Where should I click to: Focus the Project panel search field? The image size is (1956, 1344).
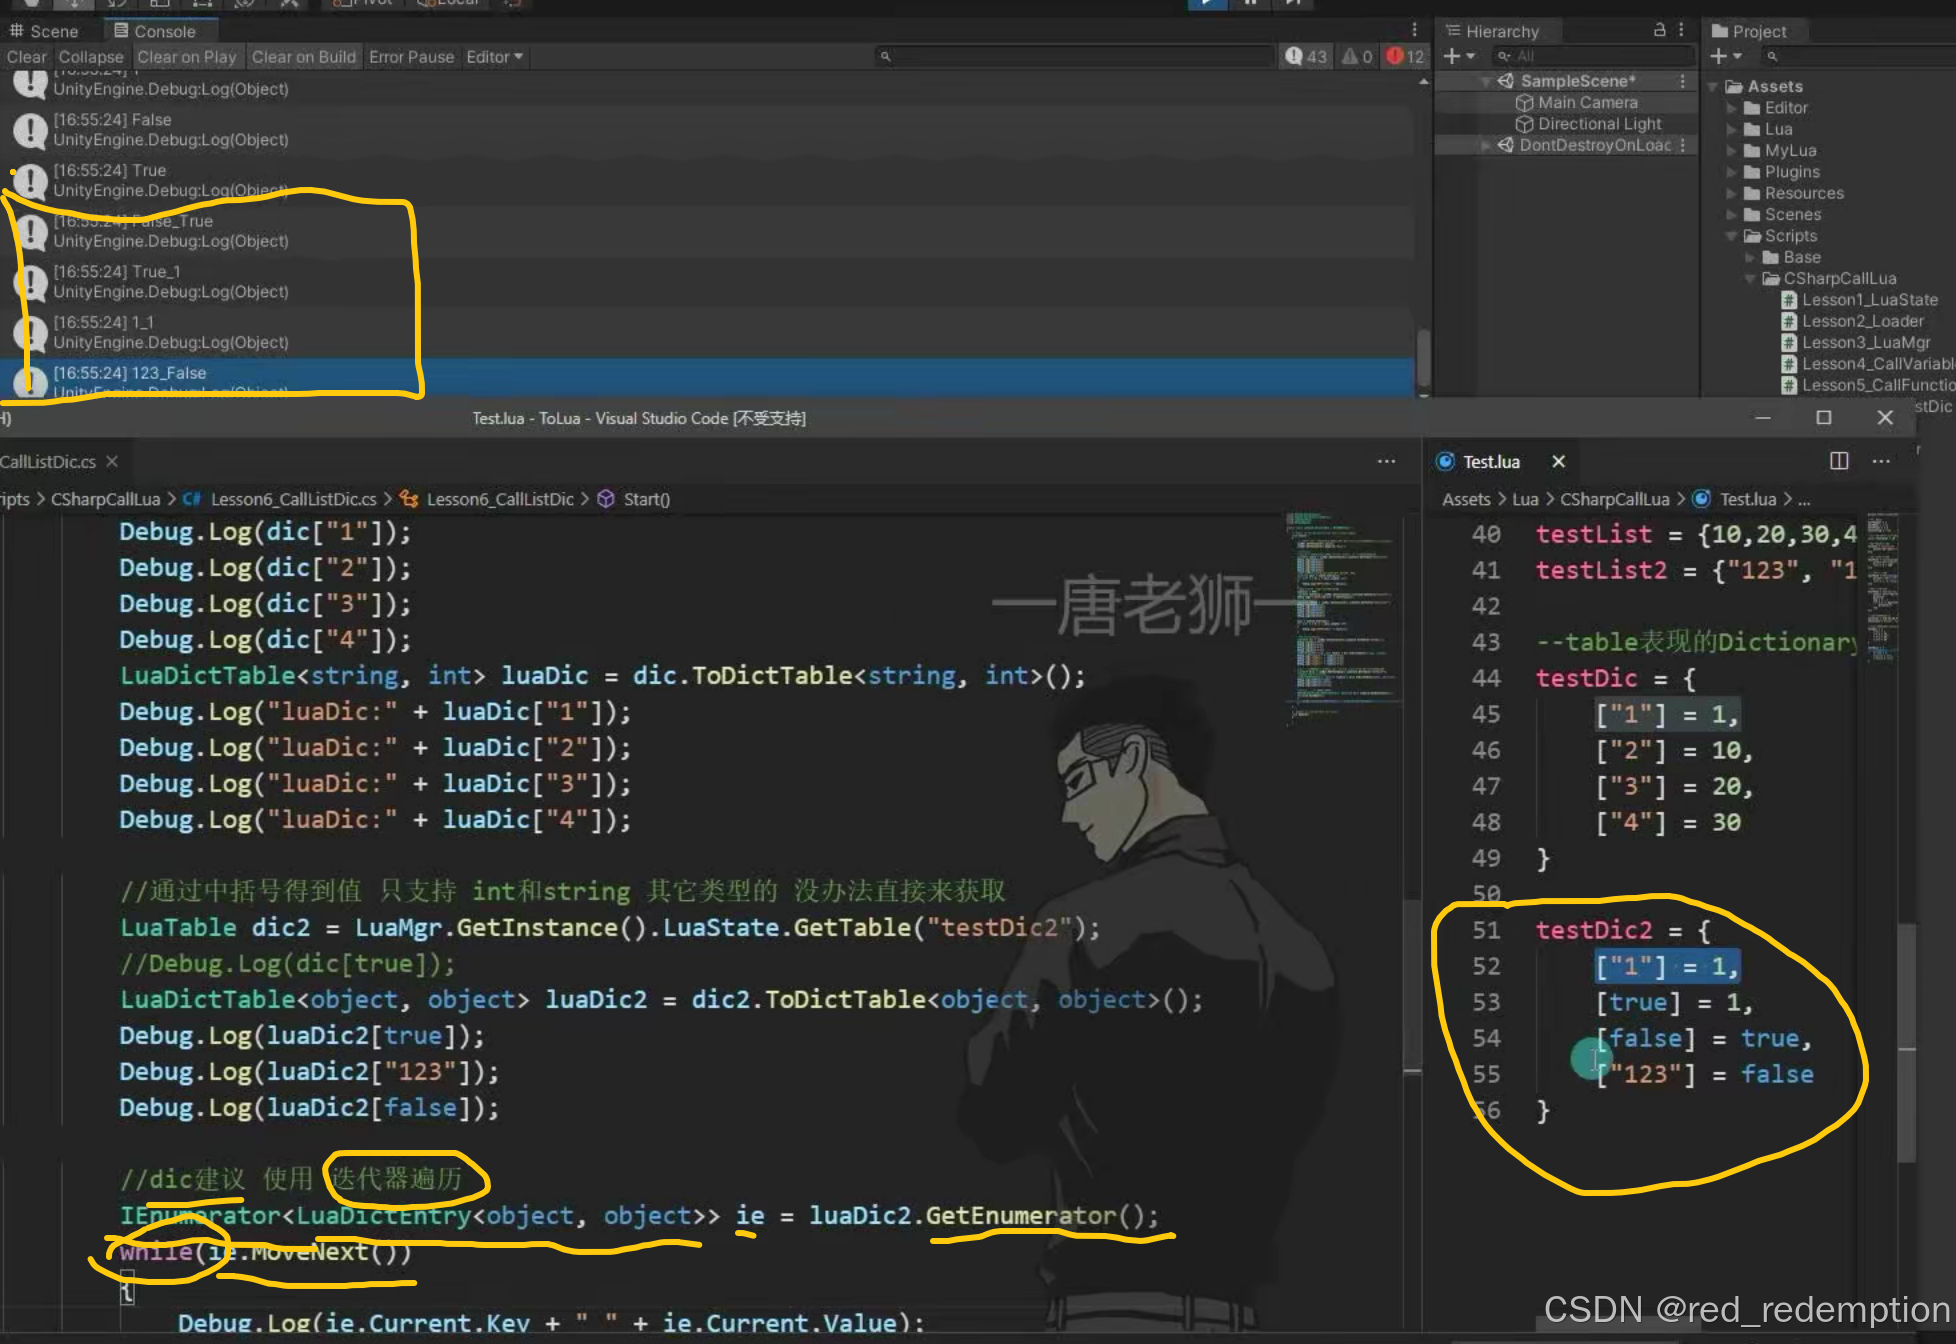[1858, 56]
